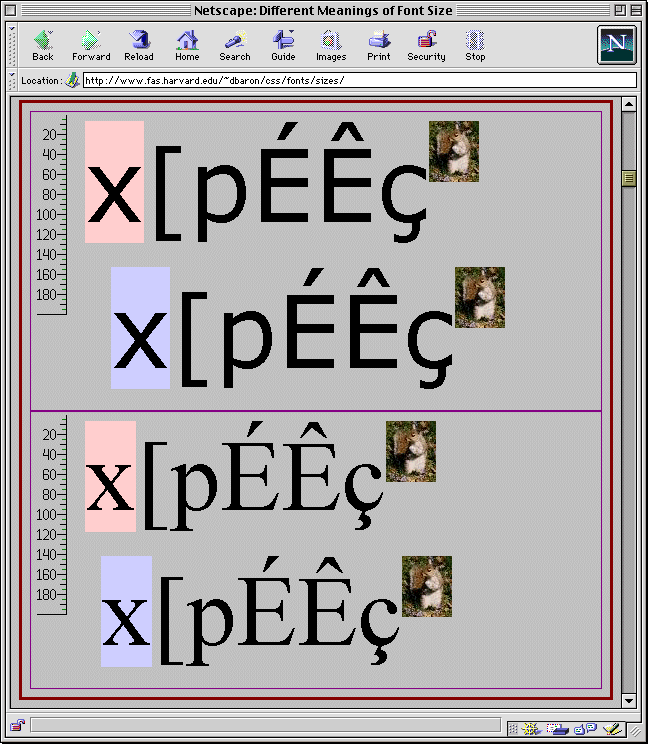
Task: Collapse the navigation toolbar using its grip
Action: pyautogui.click(x=14, y=45)
